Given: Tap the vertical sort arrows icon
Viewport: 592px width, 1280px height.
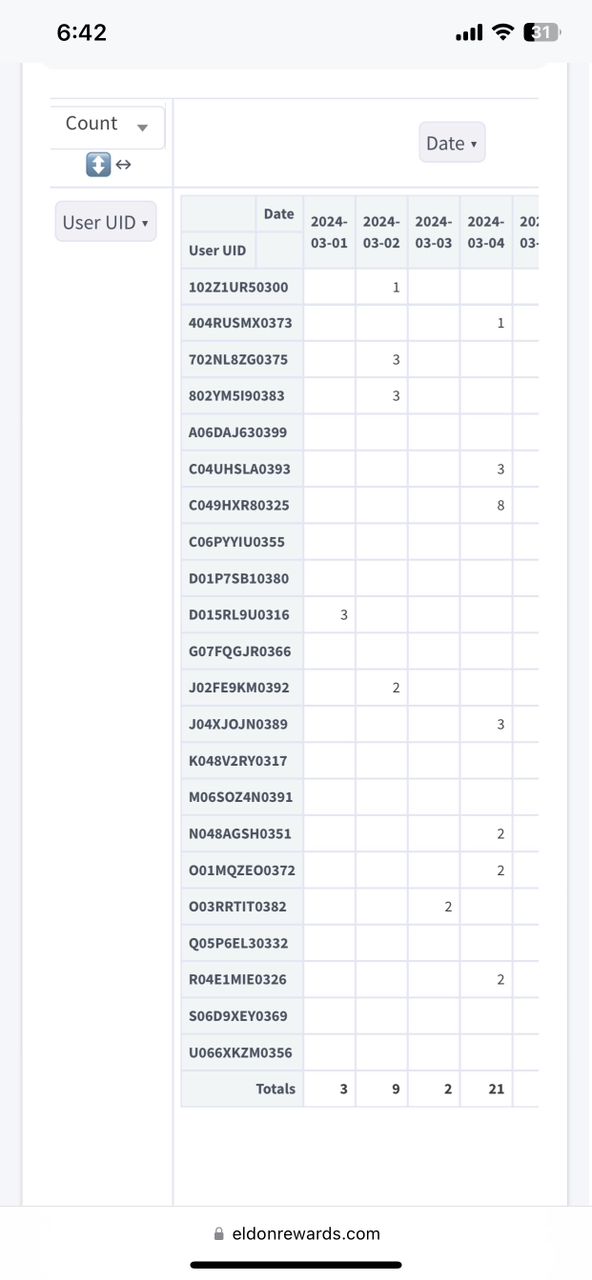Looking at the screenshot, I should point(98,165).
